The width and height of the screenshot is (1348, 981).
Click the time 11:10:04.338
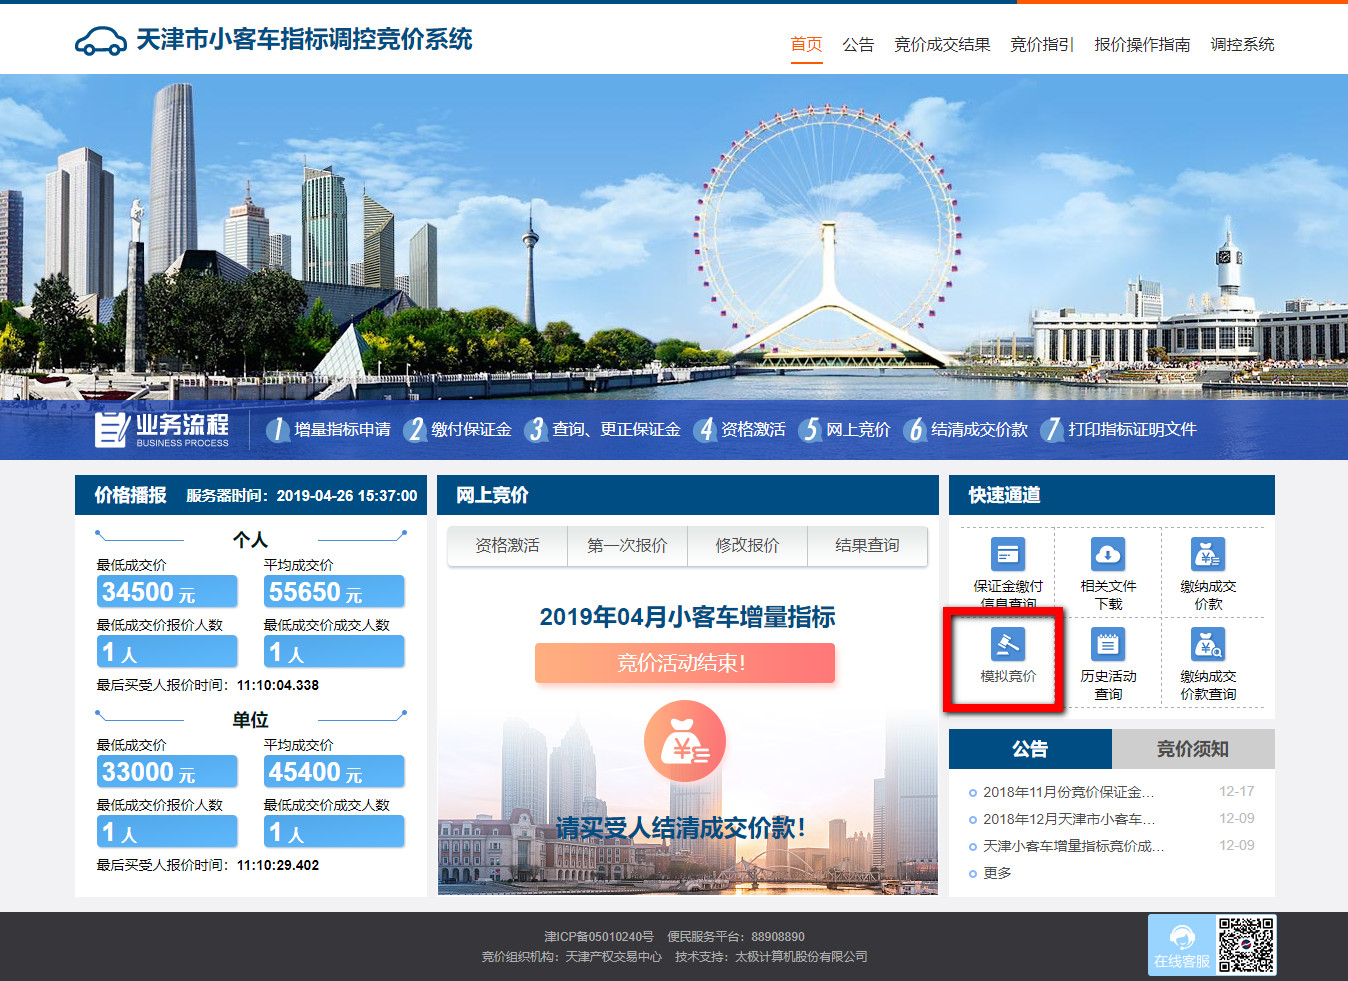tap(278, 686)
